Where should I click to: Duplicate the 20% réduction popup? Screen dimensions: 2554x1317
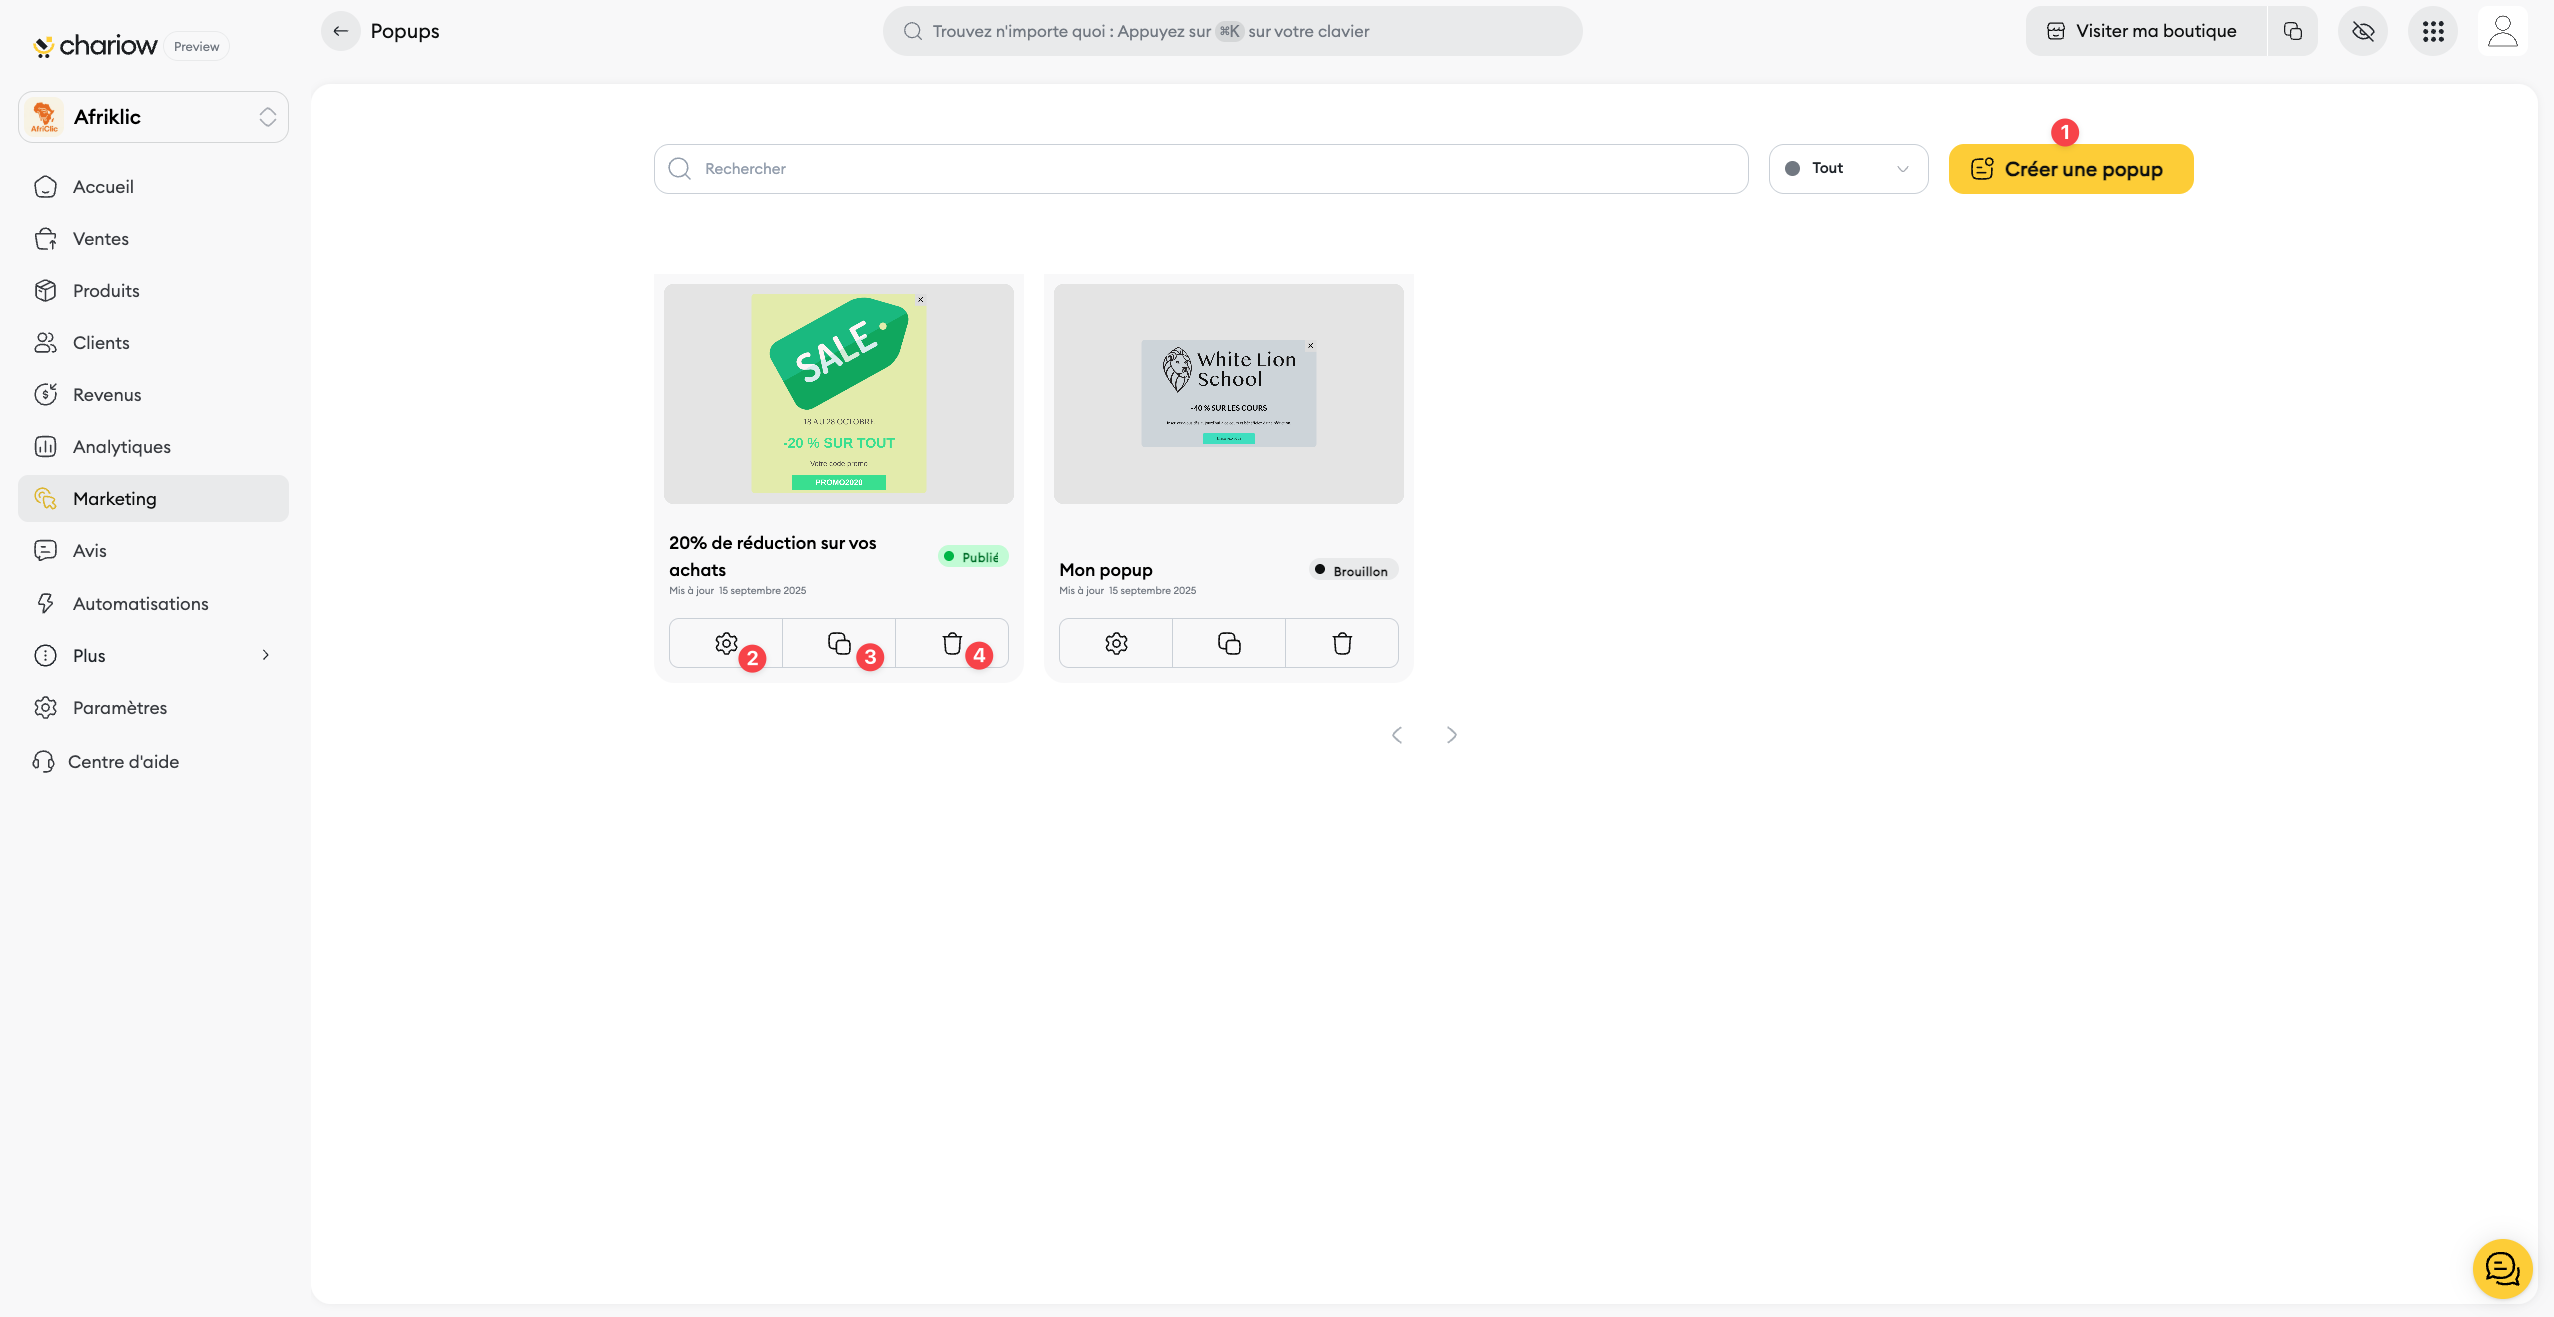[839, 643]
